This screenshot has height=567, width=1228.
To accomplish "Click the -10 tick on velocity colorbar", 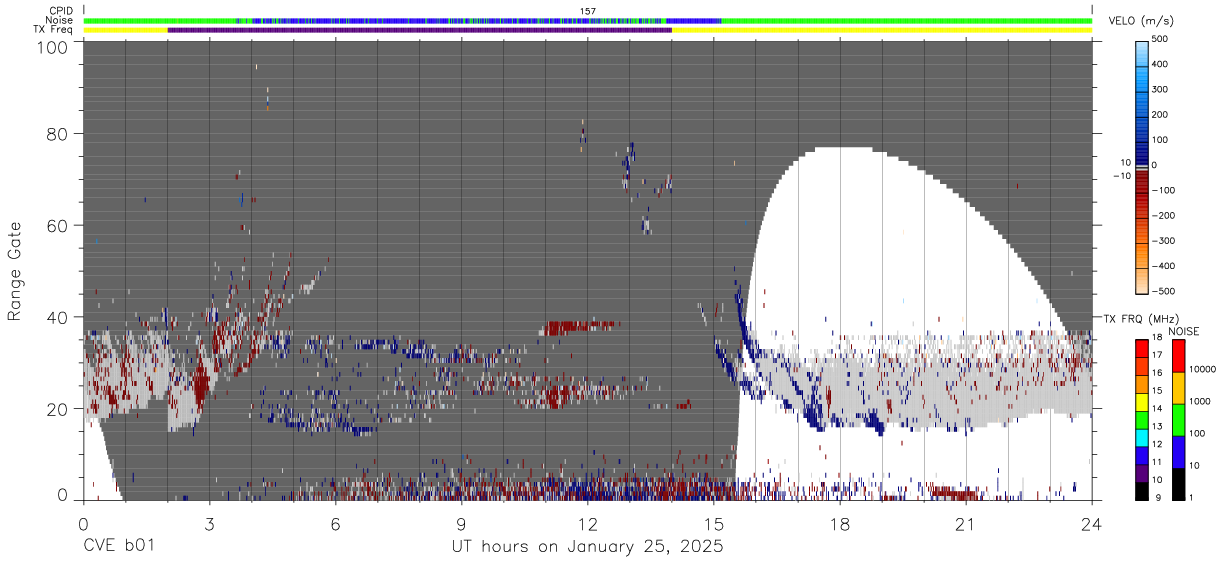I will pyautogui.click(x=1121, y=176).
